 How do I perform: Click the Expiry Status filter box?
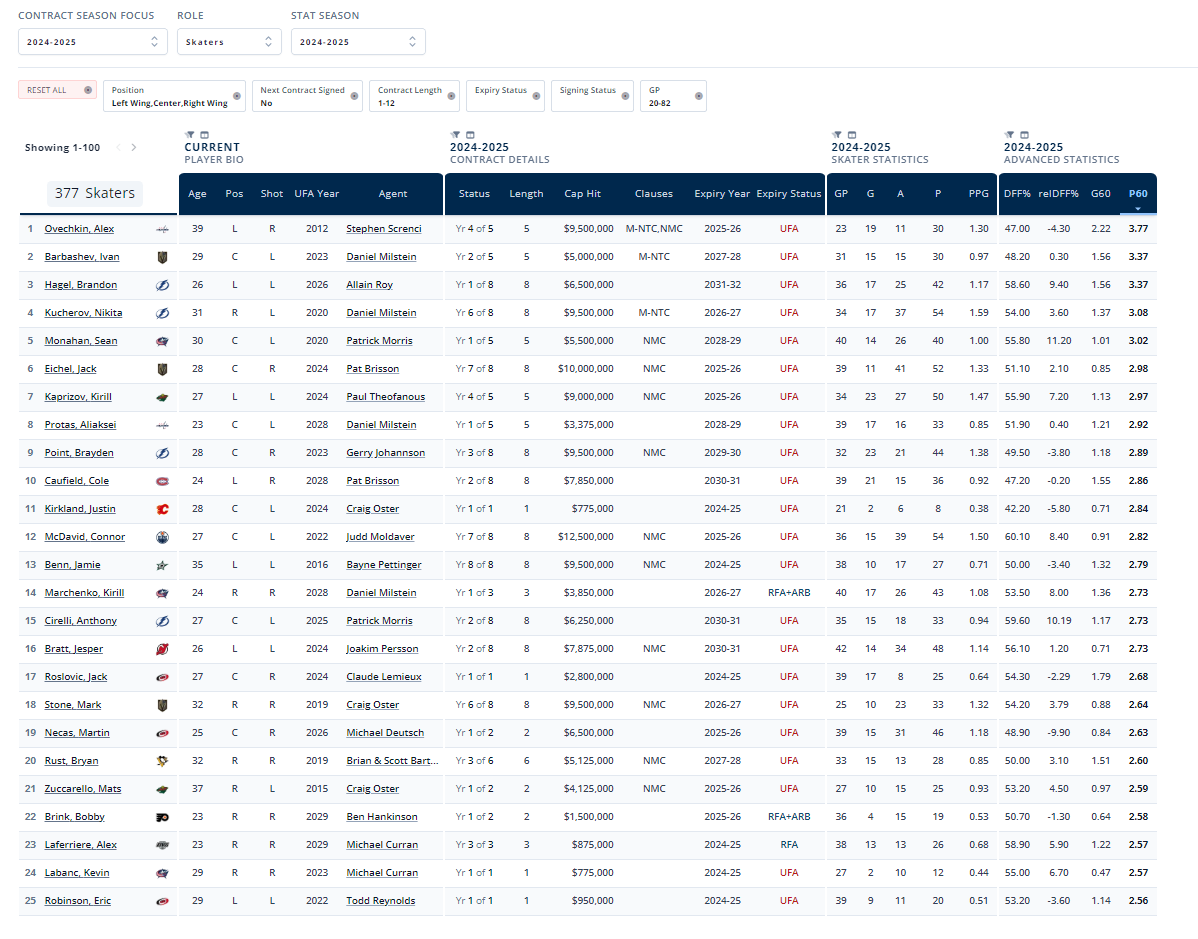[x=505, y=96]
